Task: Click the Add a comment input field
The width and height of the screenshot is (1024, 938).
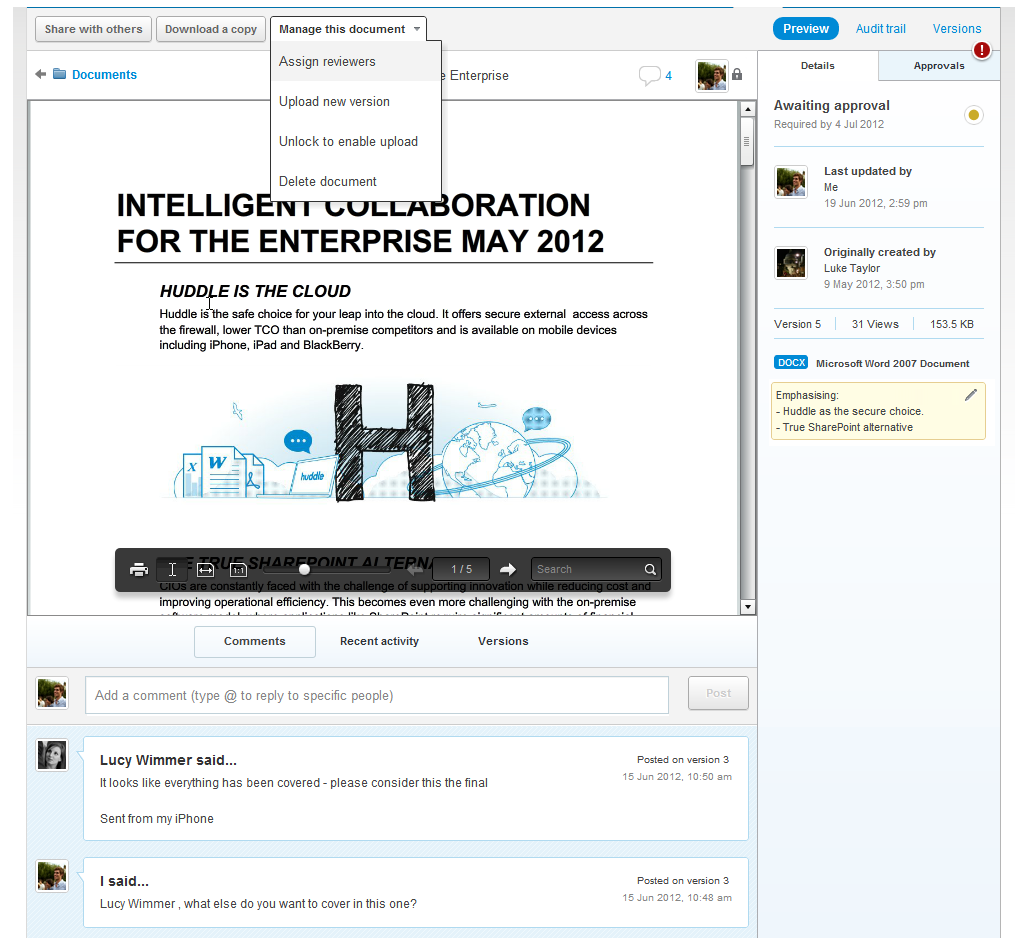Action: pos(376,695)
